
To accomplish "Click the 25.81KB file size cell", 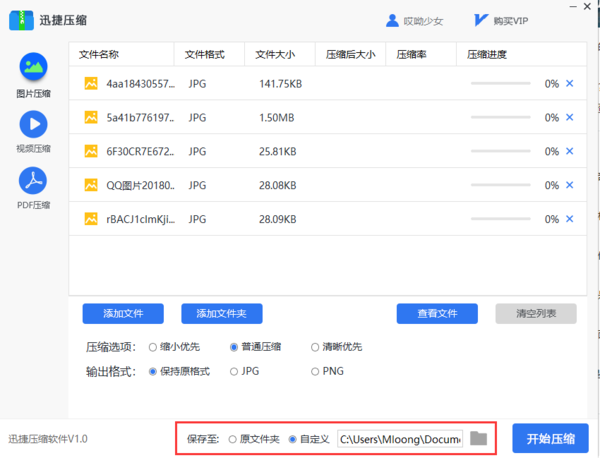I will point(278,152).
